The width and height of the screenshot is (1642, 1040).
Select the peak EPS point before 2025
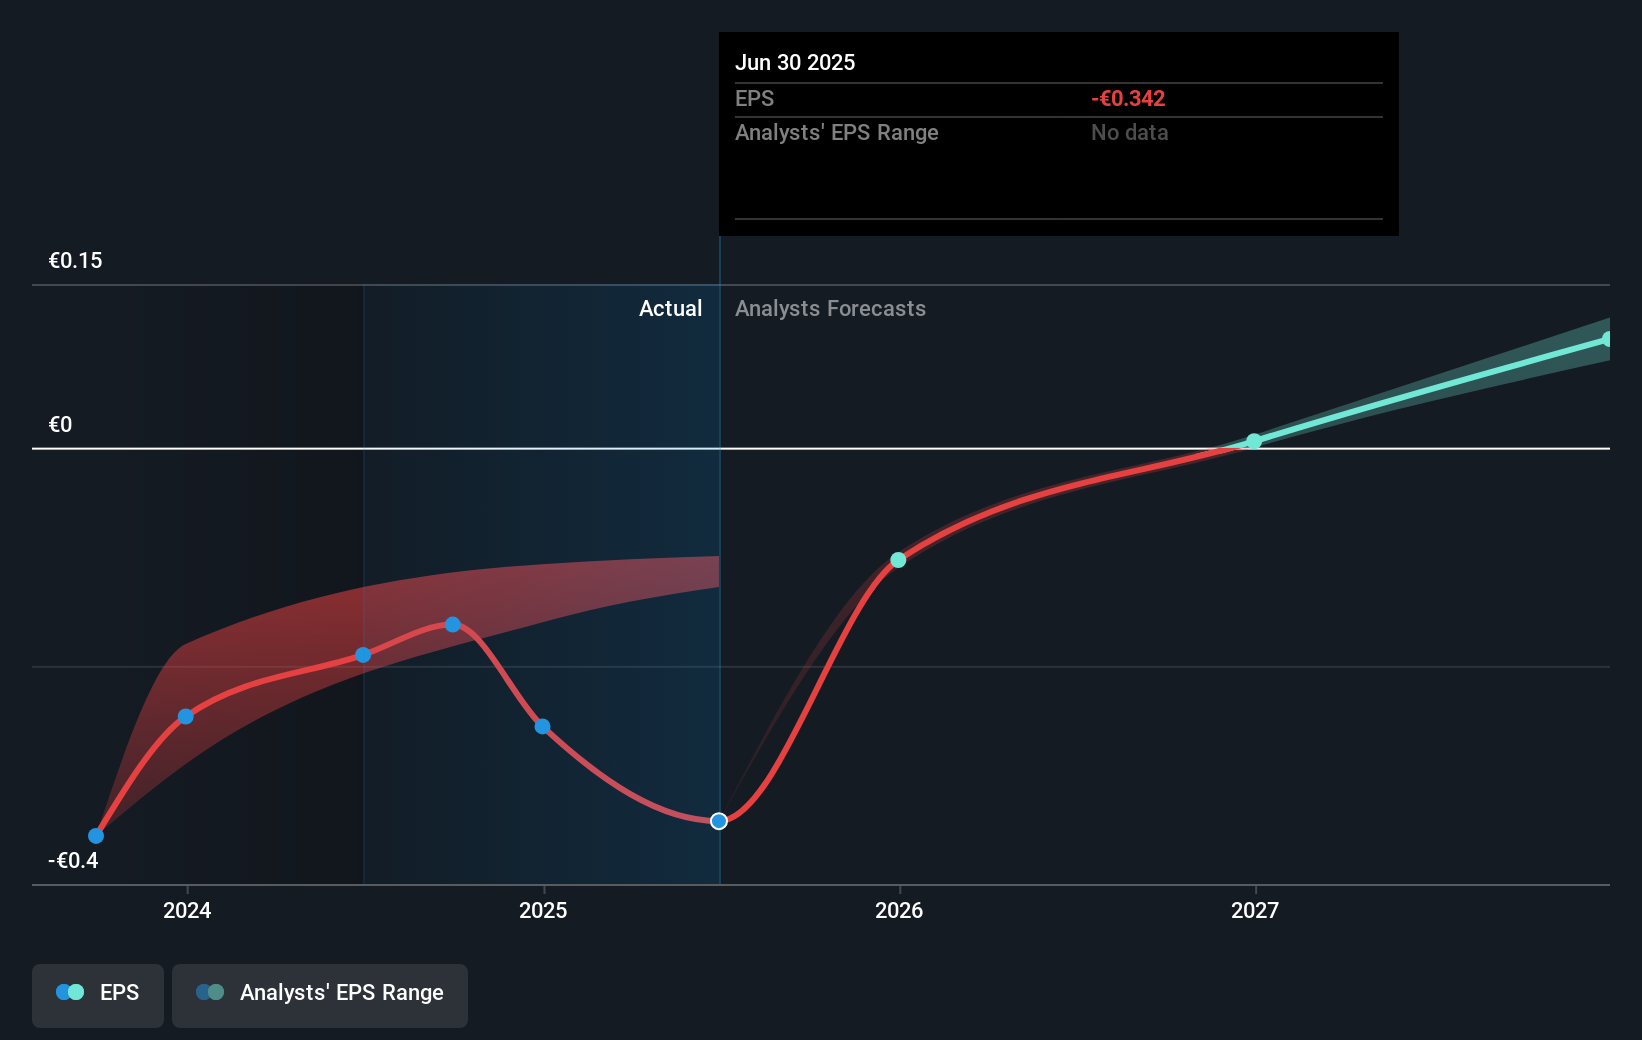coord(453,624)
